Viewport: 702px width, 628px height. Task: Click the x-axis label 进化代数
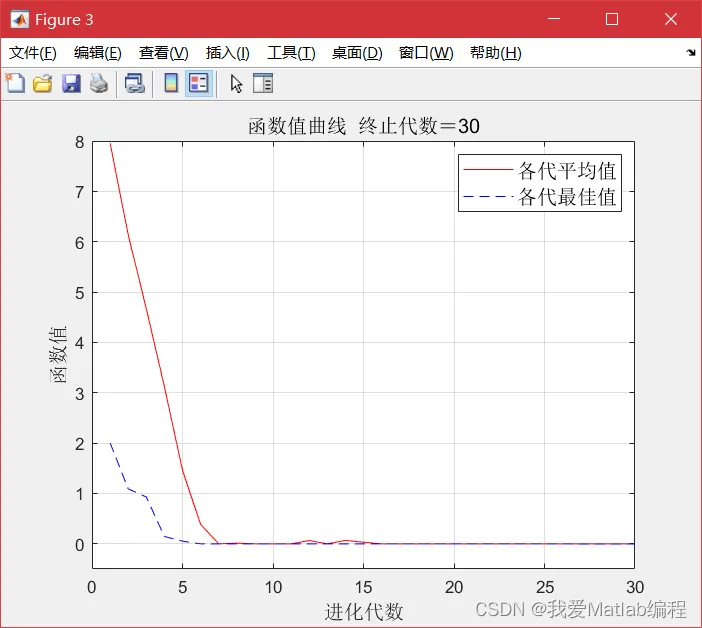[x=364, y=611]
